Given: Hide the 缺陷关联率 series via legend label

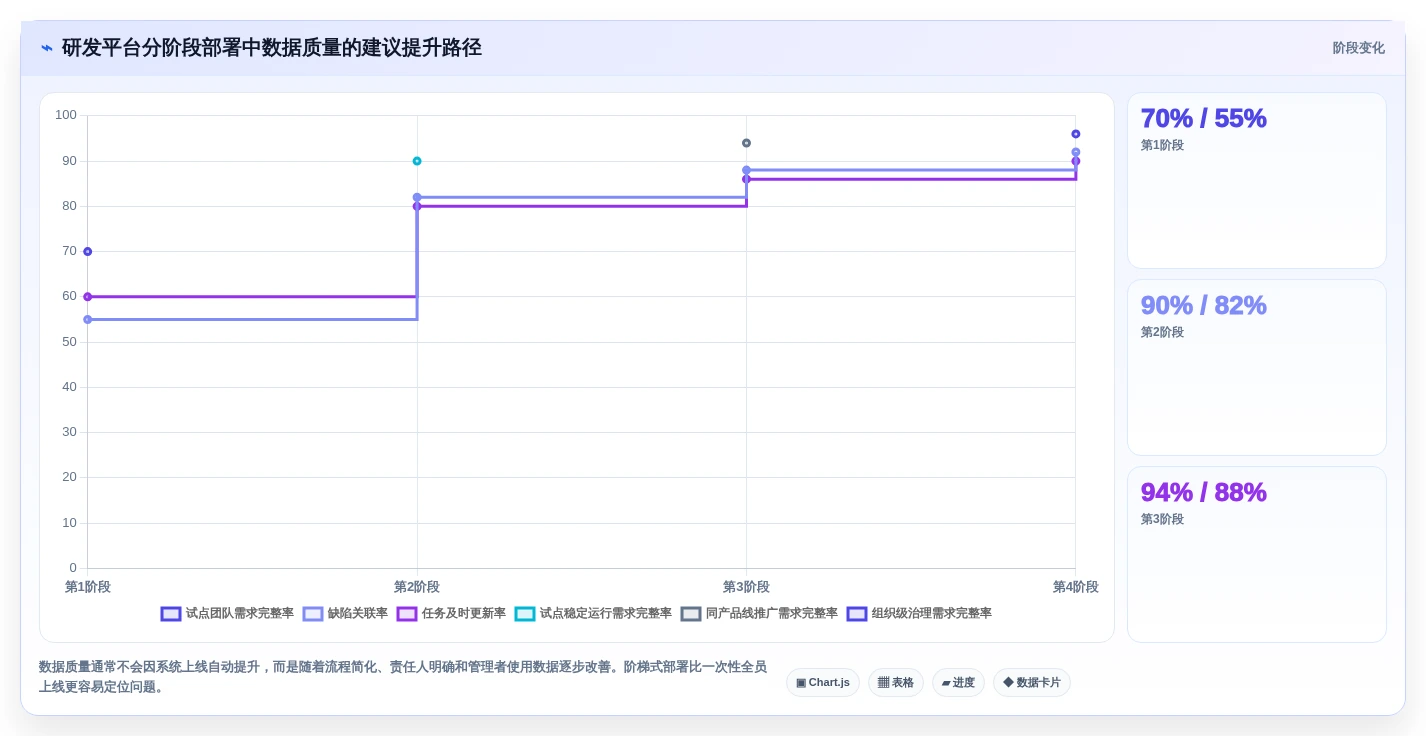Looking at the screenshot, I should click(x=358, y=614).
